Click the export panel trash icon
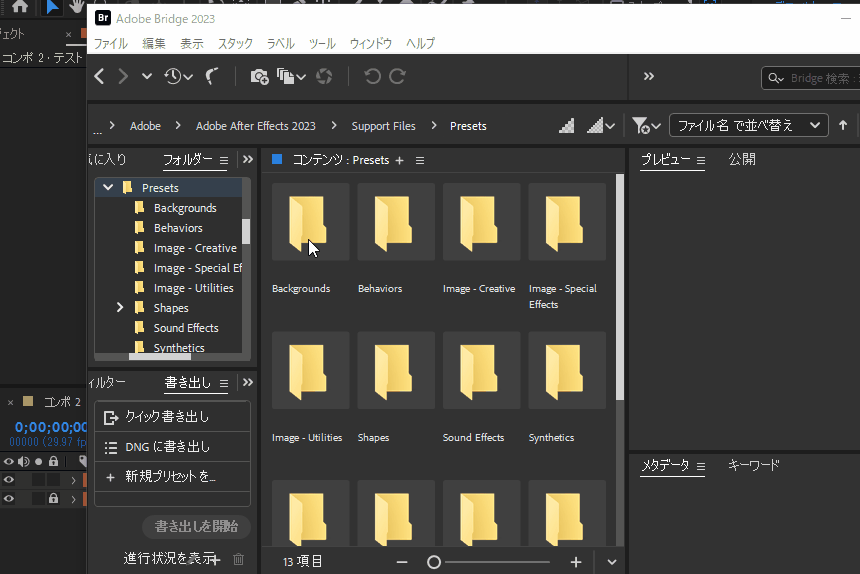 click(238, 559)
